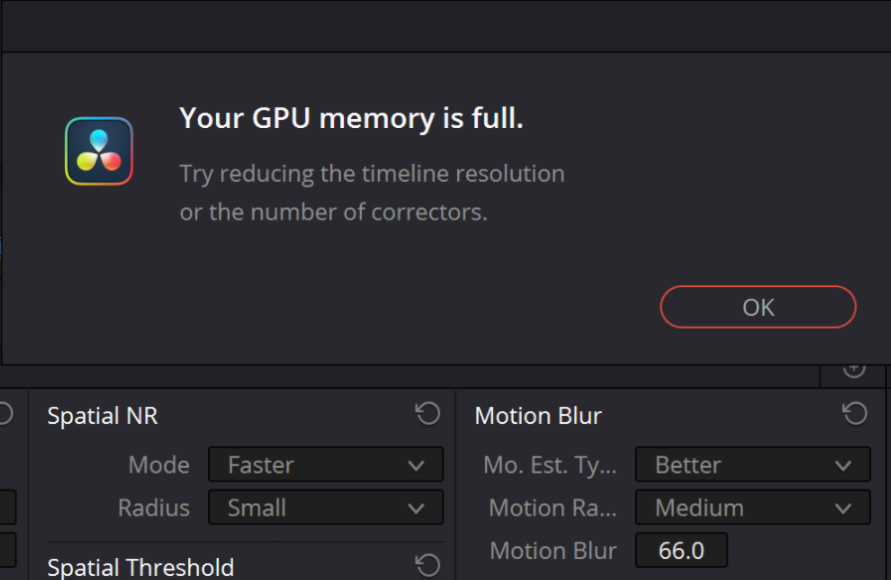The image size is (891, 580).
Task: Click OK to dismiss the GPU memory warning
Action: pyautogui.click(x=758, y=307)
